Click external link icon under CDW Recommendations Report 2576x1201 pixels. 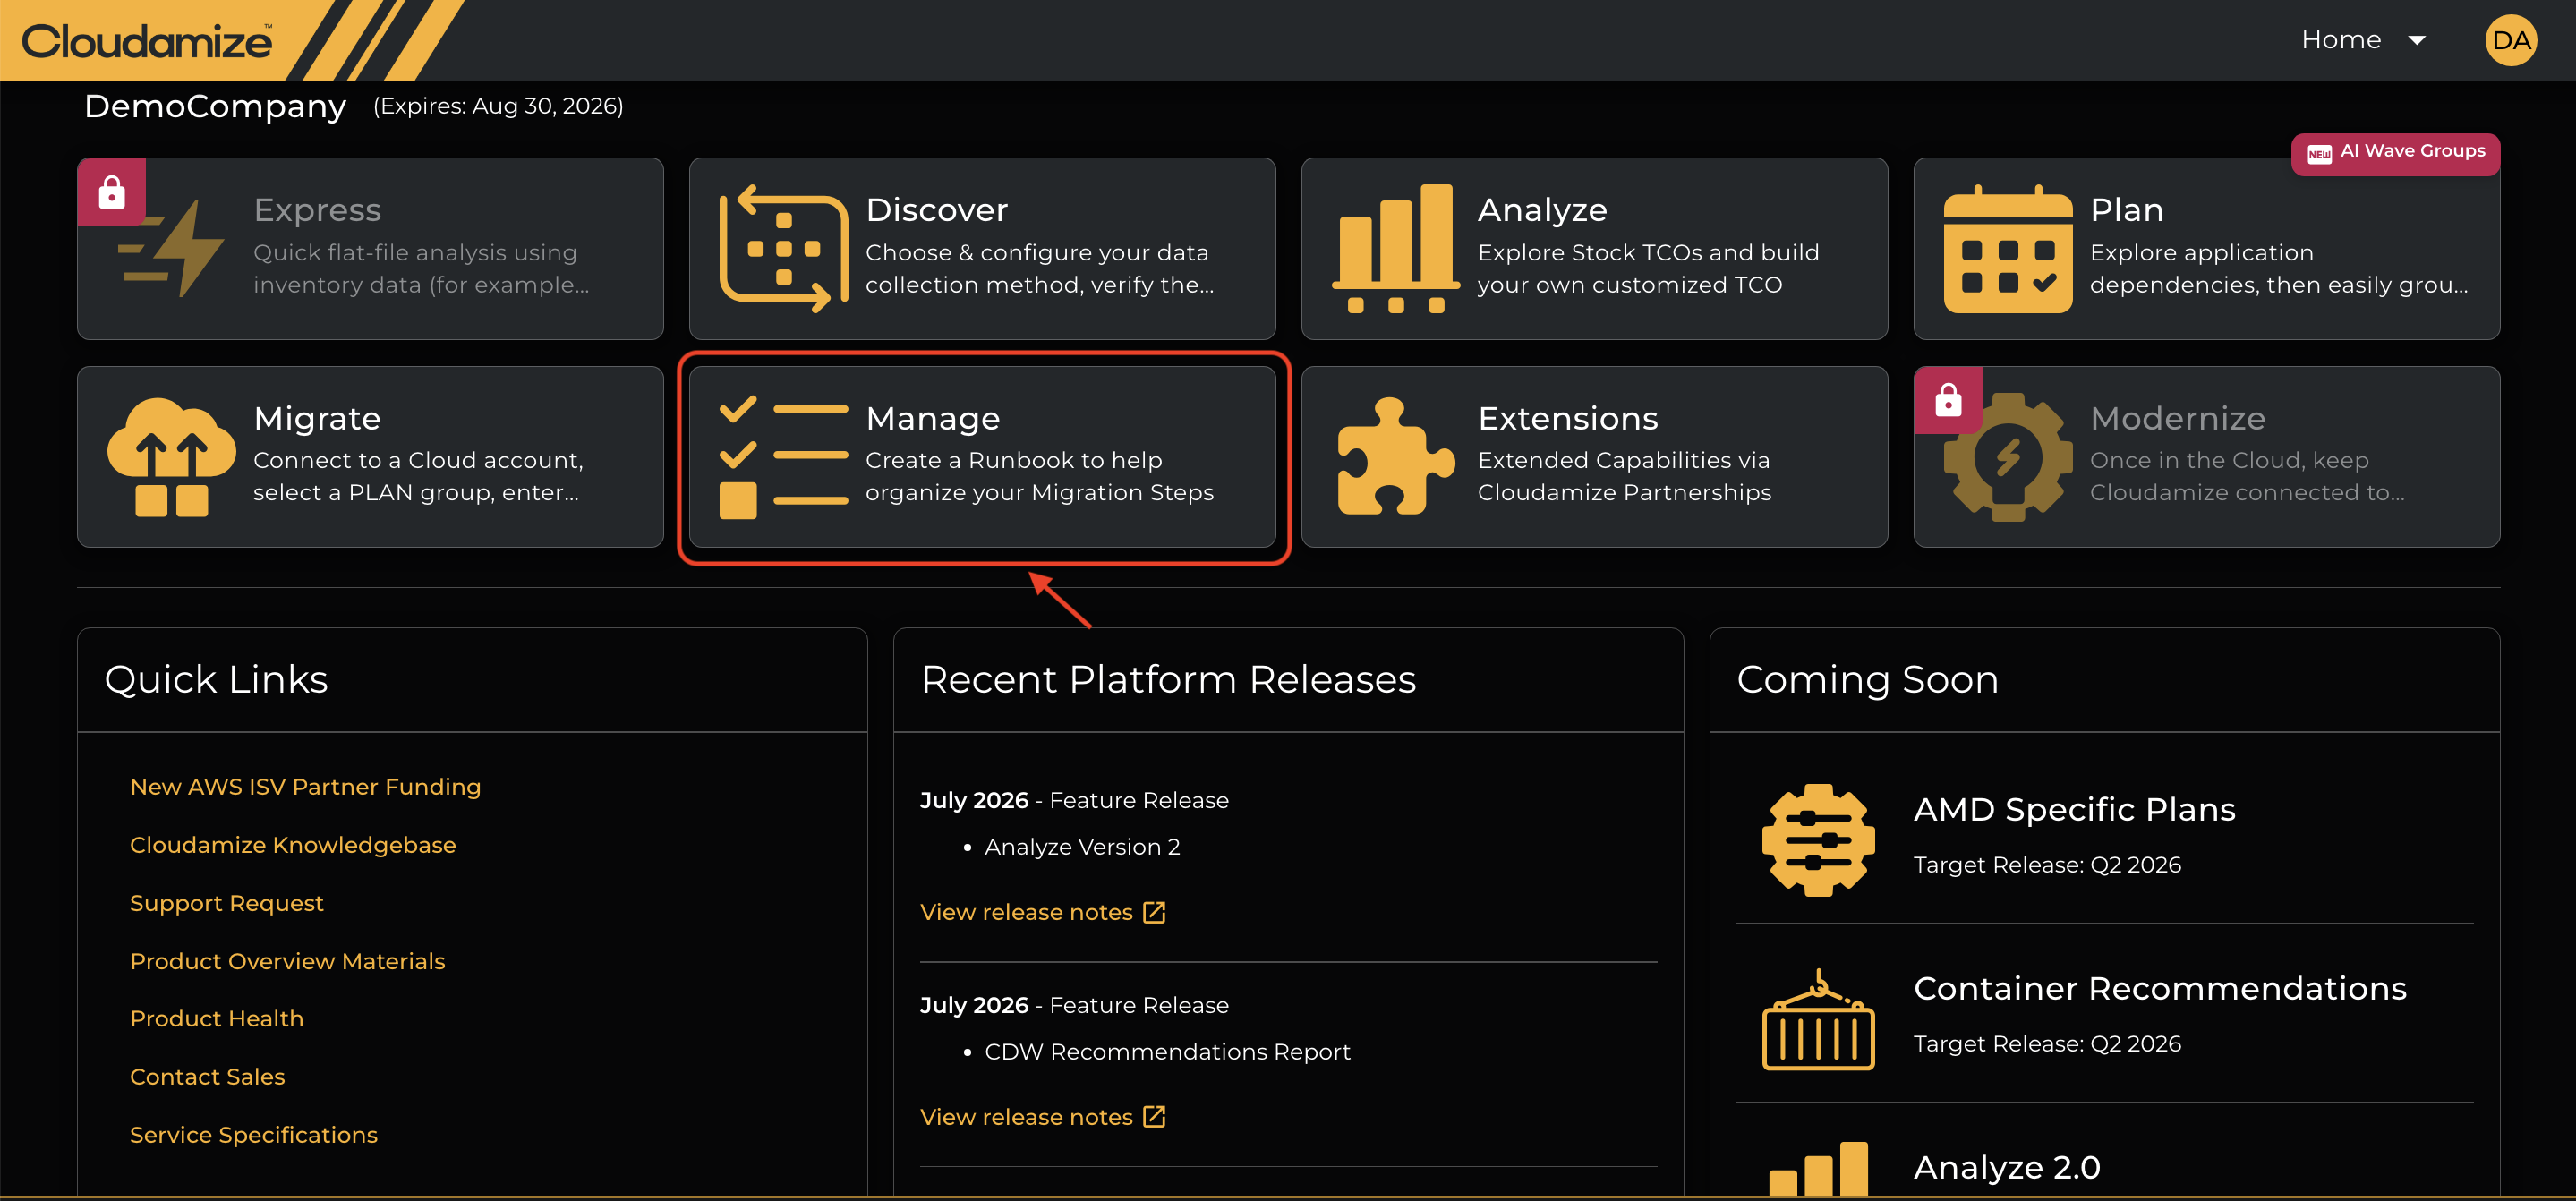pos(1154,1117)
